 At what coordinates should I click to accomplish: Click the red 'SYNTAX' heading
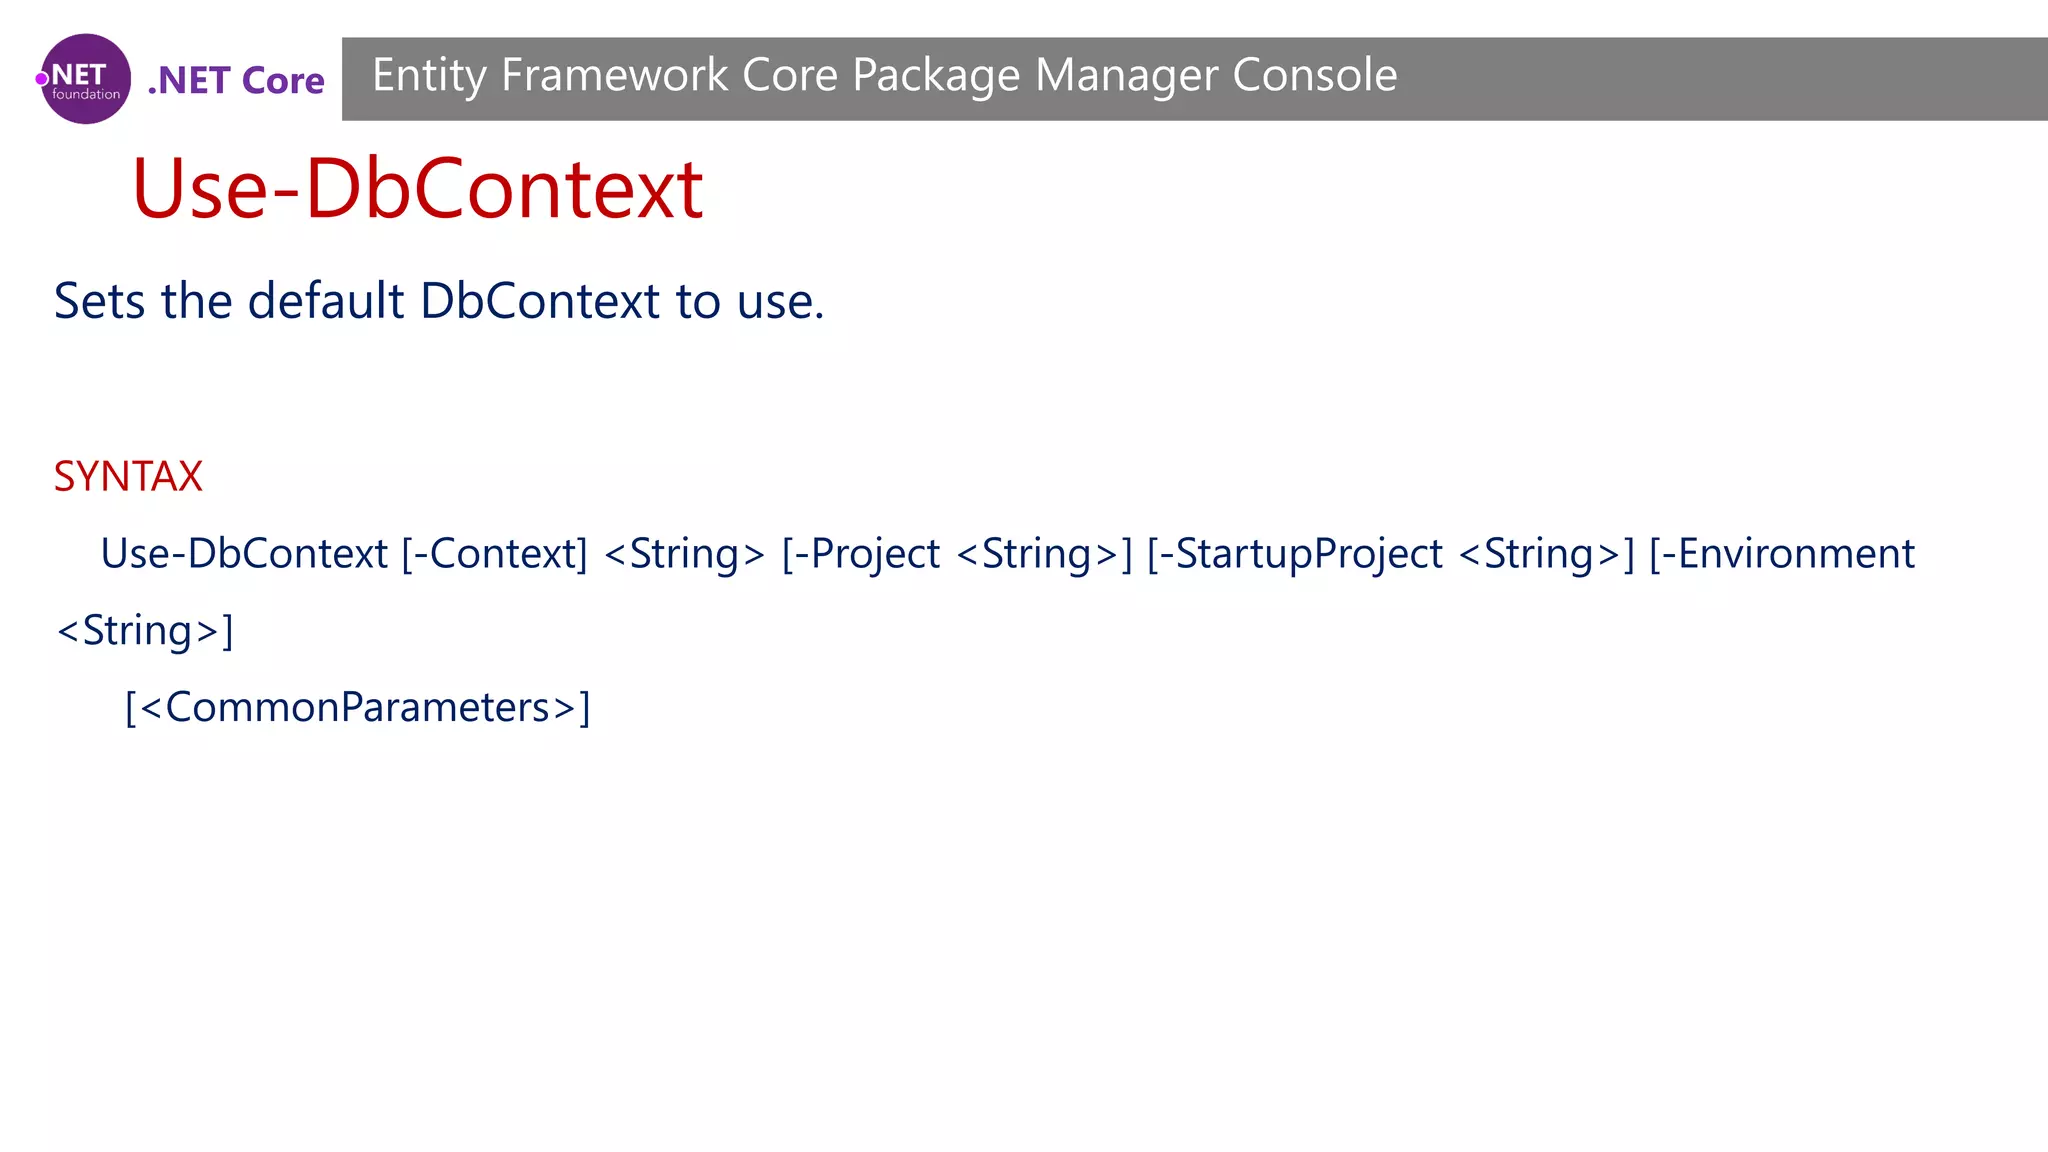click(x=128, y=476)
